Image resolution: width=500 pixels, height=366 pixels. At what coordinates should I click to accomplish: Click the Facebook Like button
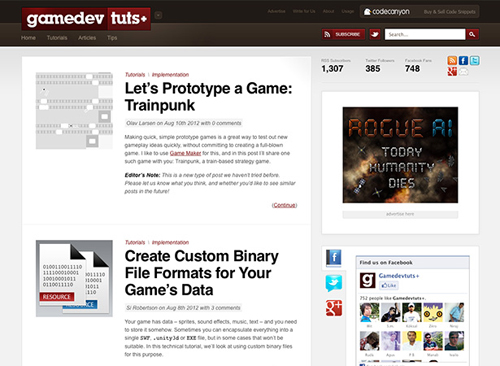[x=389, y=285]
